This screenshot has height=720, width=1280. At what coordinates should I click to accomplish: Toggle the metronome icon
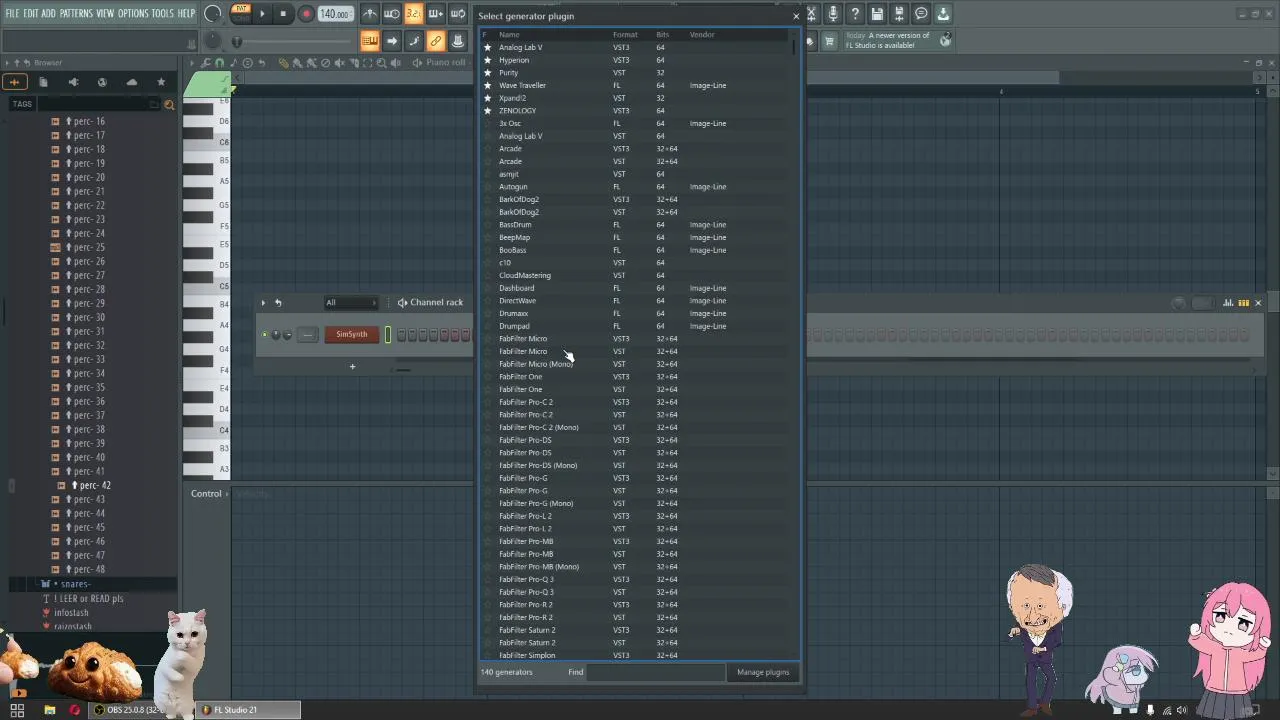(x=369, y=14)
